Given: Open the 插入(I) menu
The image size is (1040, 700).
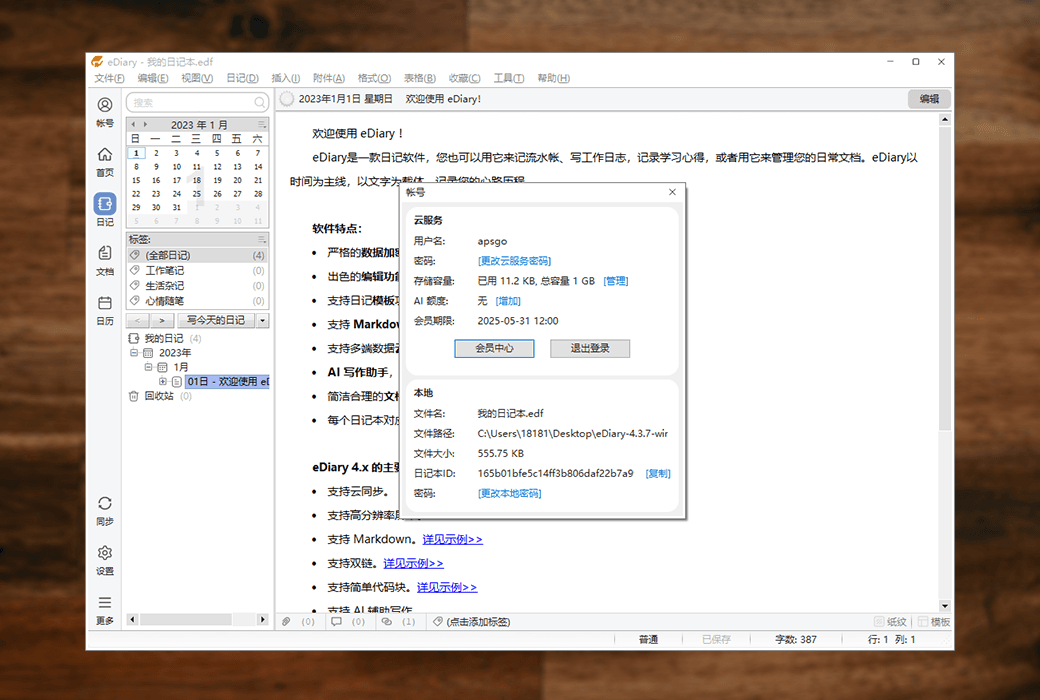Looking at the screenshot, I should coord(285,78).
